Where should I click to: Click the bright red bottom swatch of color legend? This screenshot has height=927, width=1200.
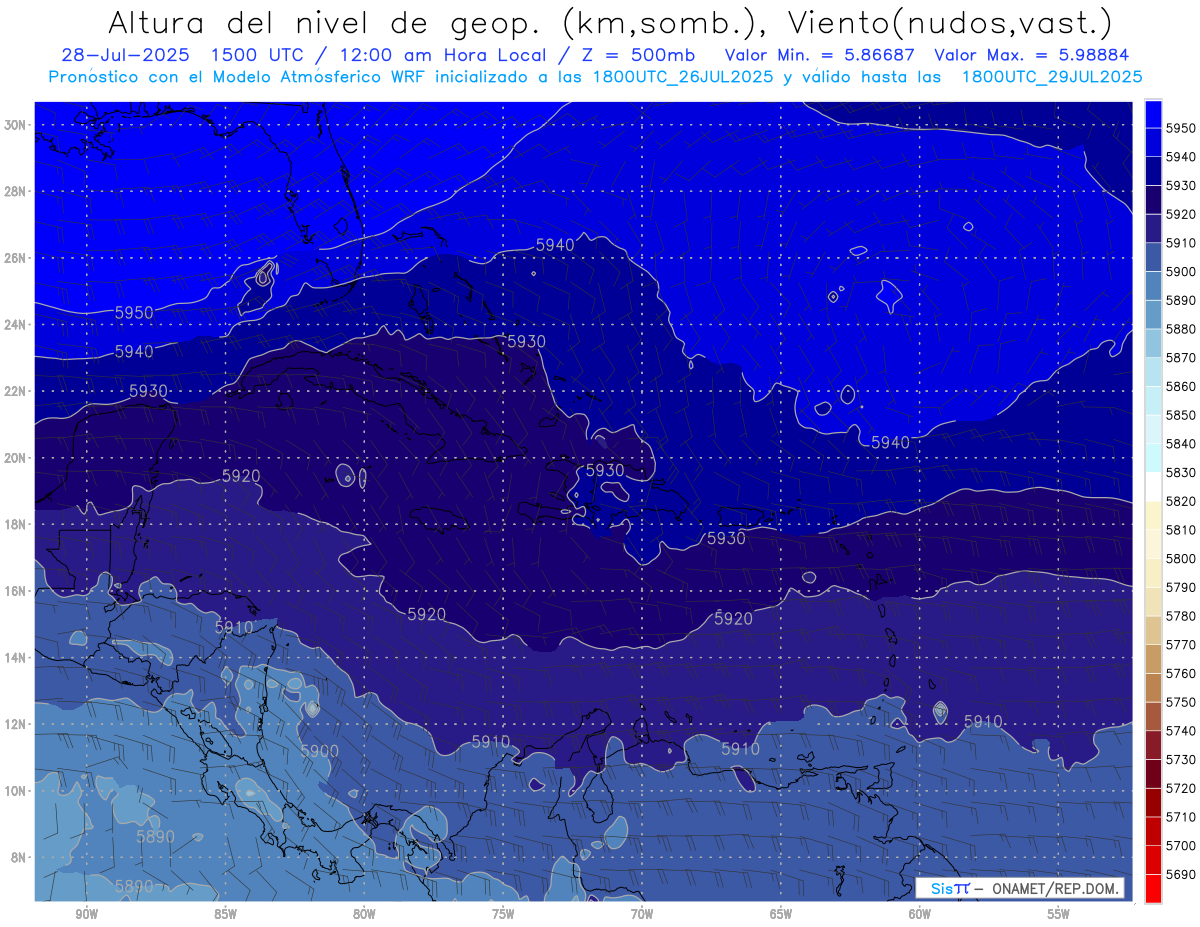pos(1153,888)
